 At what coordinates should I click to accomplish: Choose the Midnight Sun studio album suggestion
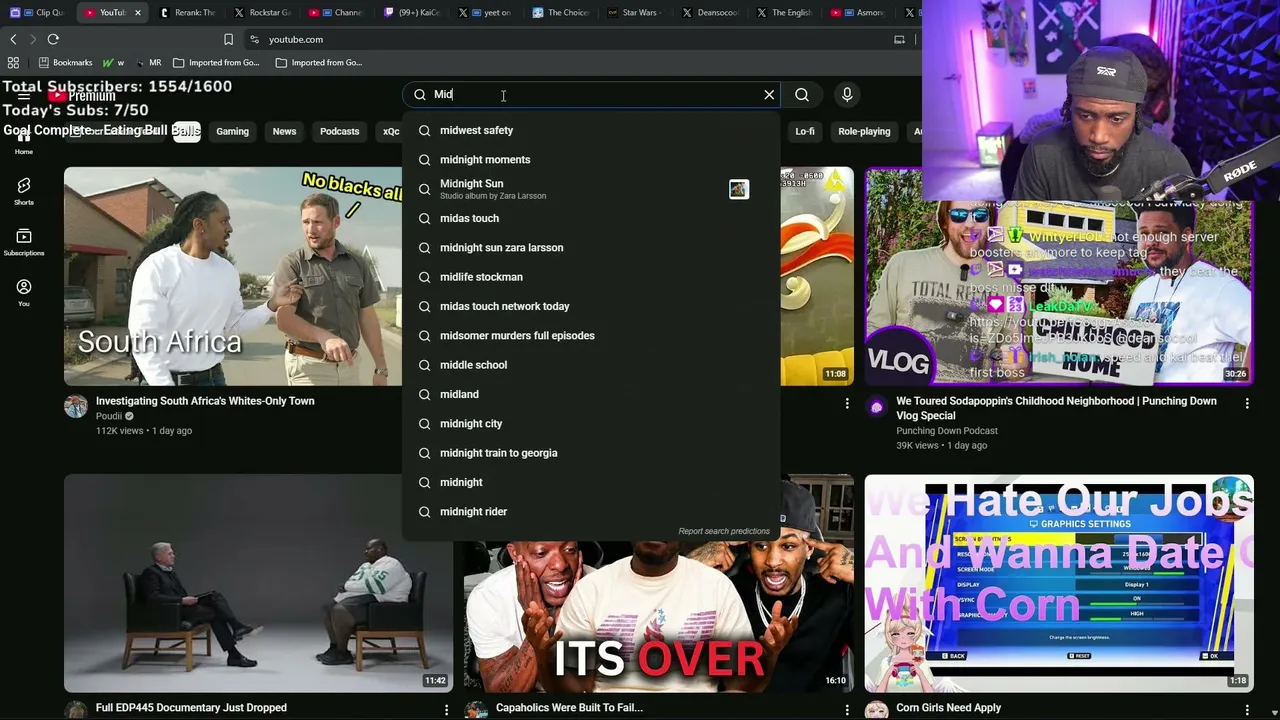[591, 189]
